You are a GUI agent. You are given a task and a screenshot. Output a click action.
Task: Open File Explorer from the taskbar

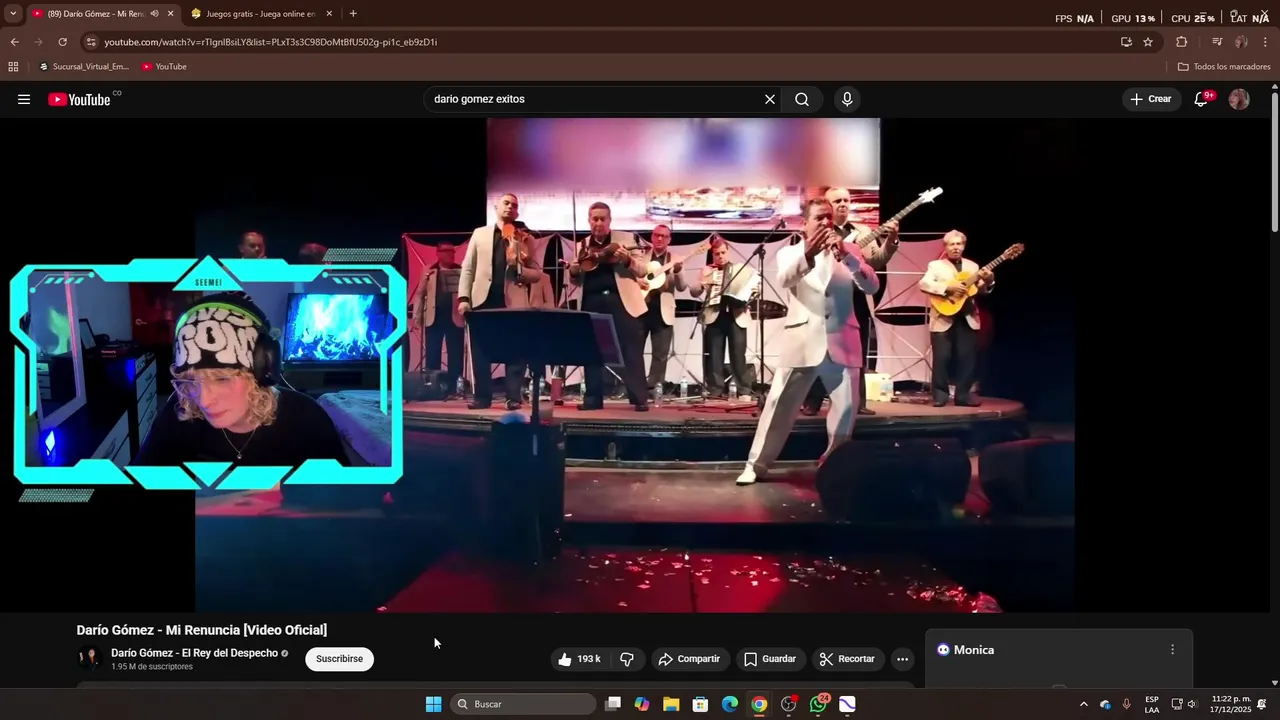[671, 704]
